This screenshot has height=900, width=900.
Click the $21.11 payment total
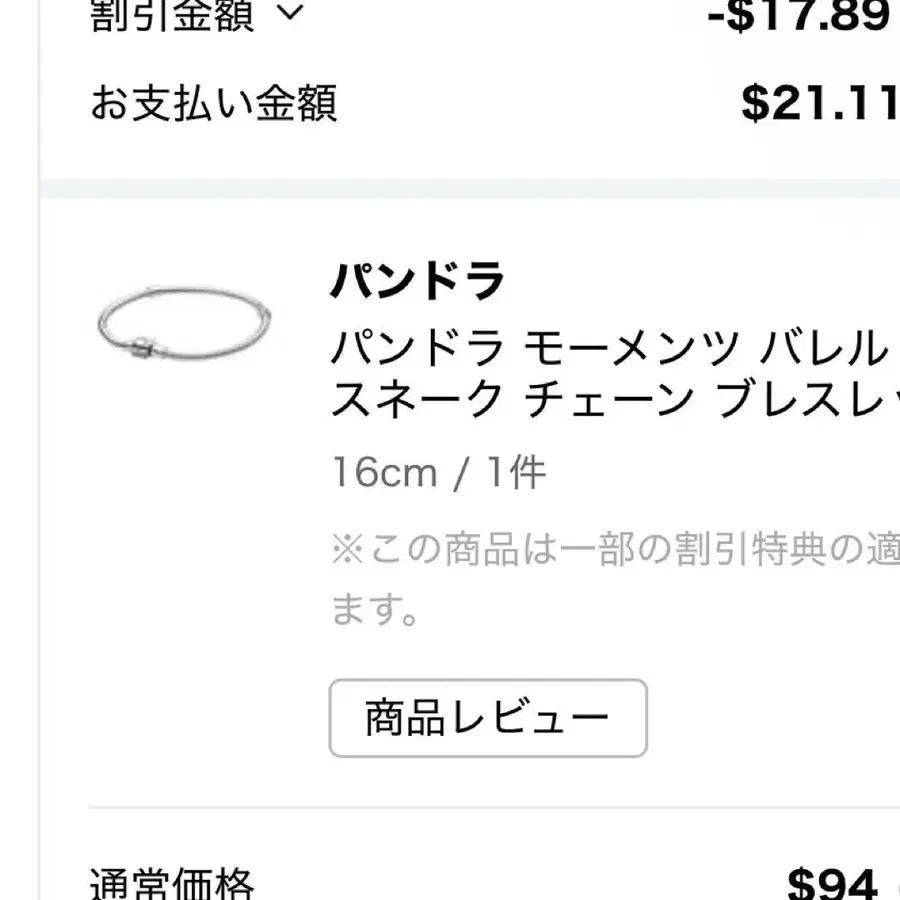point(818,103)
